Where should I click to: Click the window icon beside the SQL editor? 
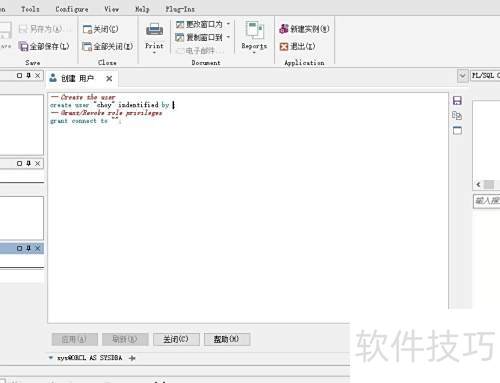tap(457, 130)
